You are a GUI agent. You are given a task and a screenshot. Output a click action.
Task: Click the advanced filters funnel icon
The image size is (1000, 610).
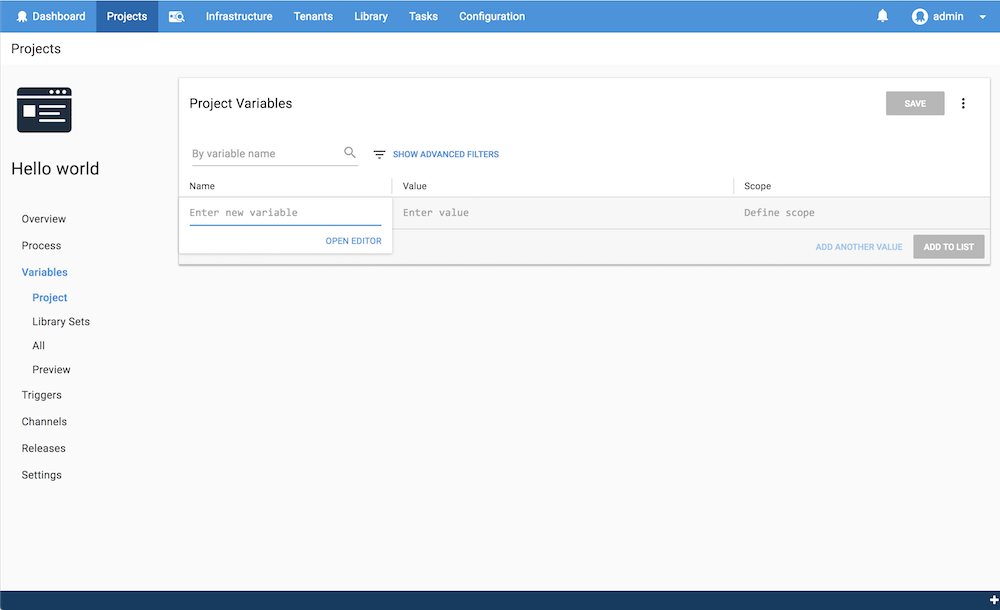(379, 154)
